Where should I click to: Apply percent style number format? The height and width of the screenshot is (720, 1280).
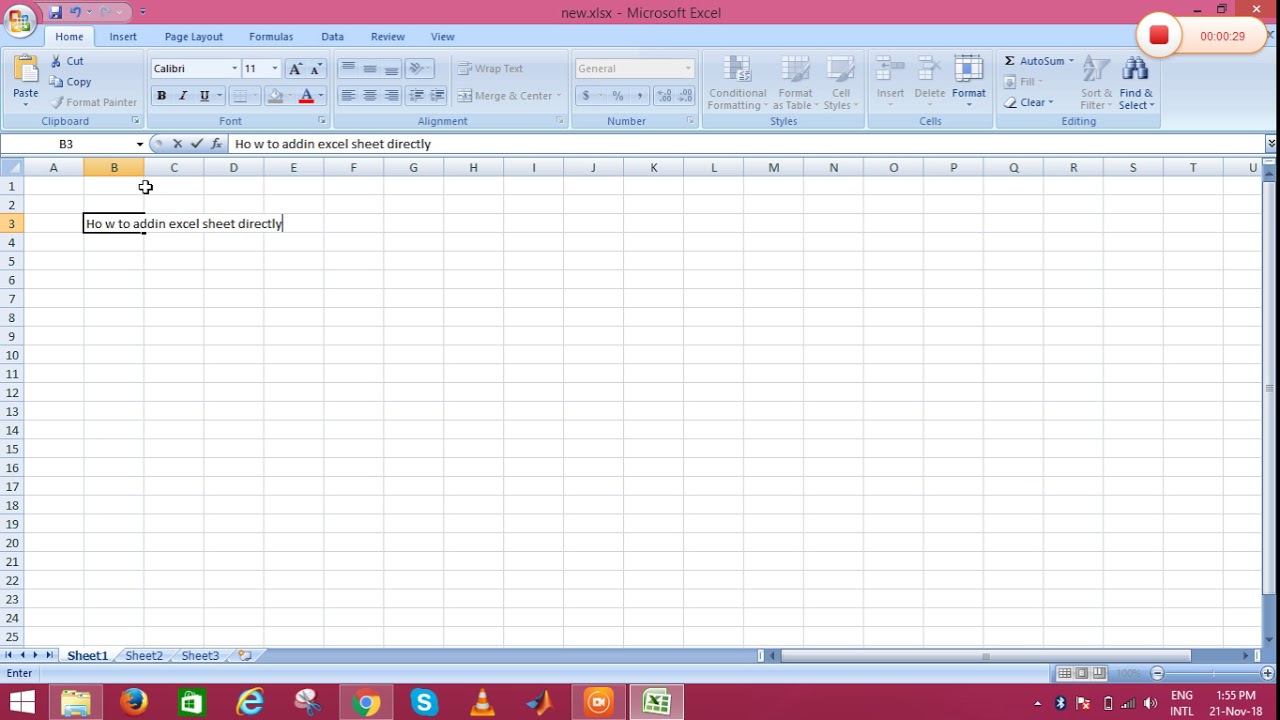(618, 95)
